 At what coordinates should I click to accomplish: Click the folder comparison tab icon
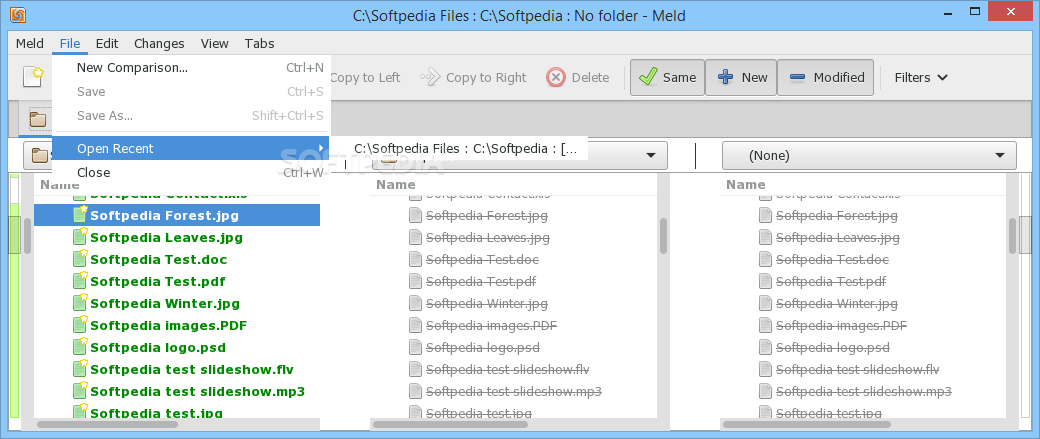click(x=38, y=119)
